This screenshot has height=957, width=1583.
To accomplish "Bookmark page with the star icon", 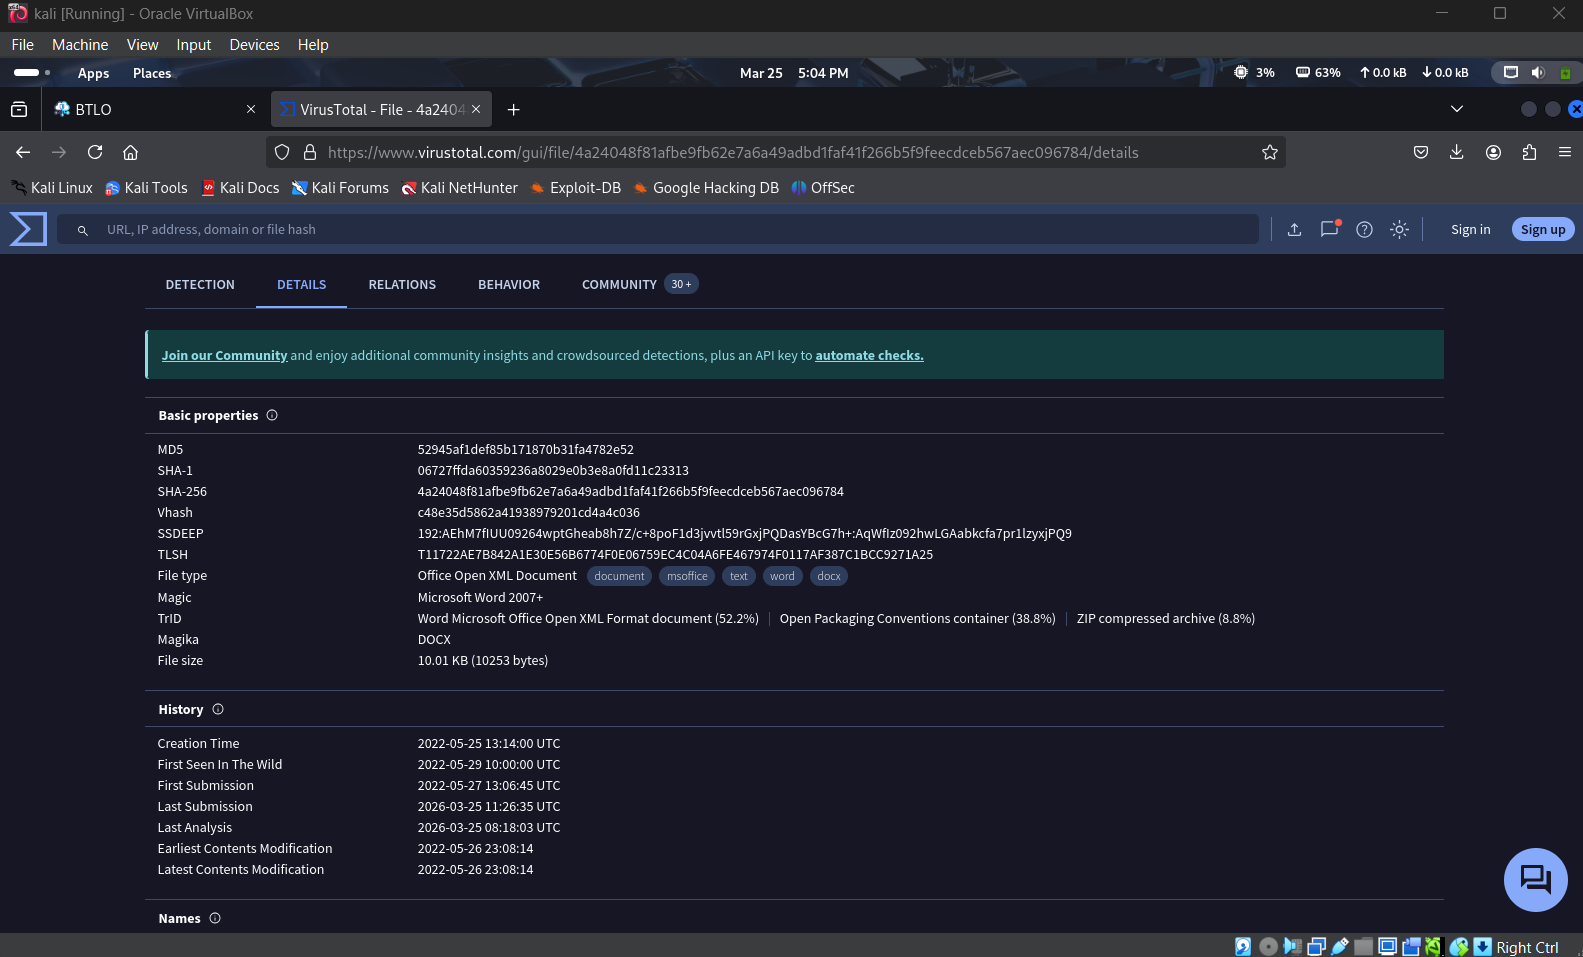I will 1270,152.
